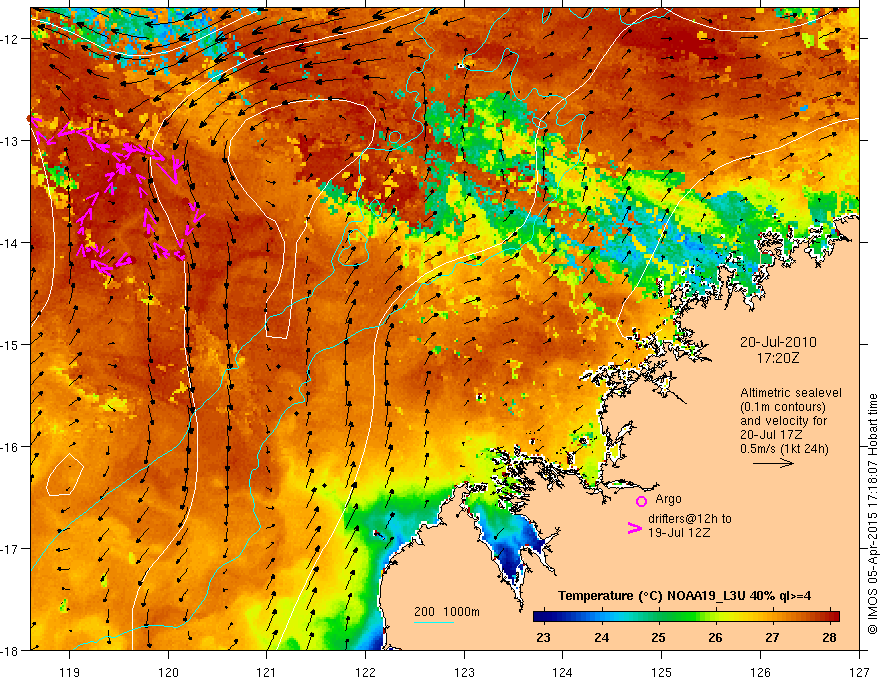
Task: Click the color bar tick label '25'
Action: (x=658, y=637)
